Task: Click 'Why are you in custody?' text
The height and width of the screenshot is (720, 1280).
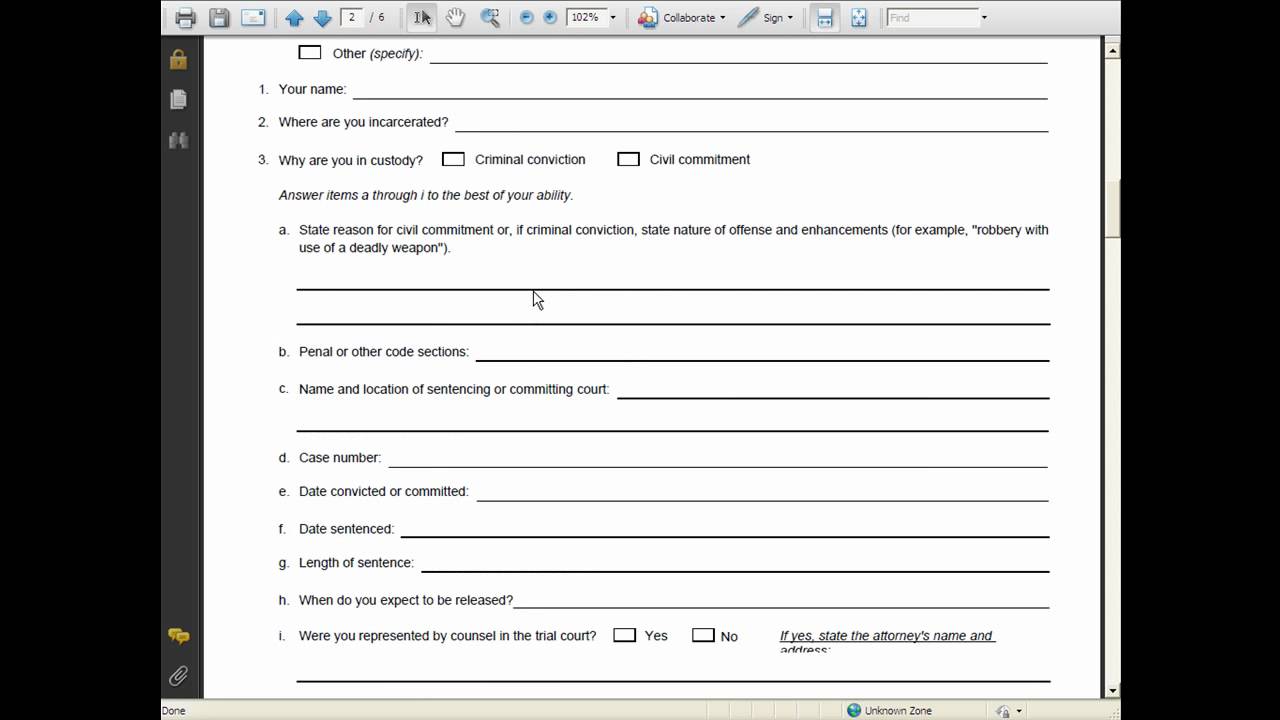Action: point(351,160)
